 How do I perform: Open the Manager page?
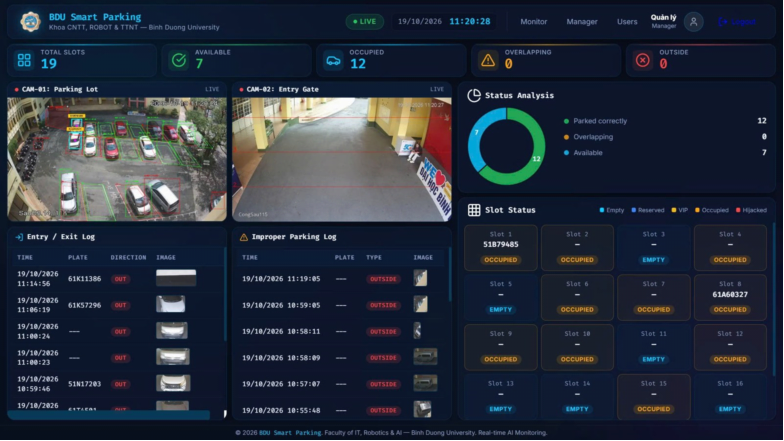point(582,22)
